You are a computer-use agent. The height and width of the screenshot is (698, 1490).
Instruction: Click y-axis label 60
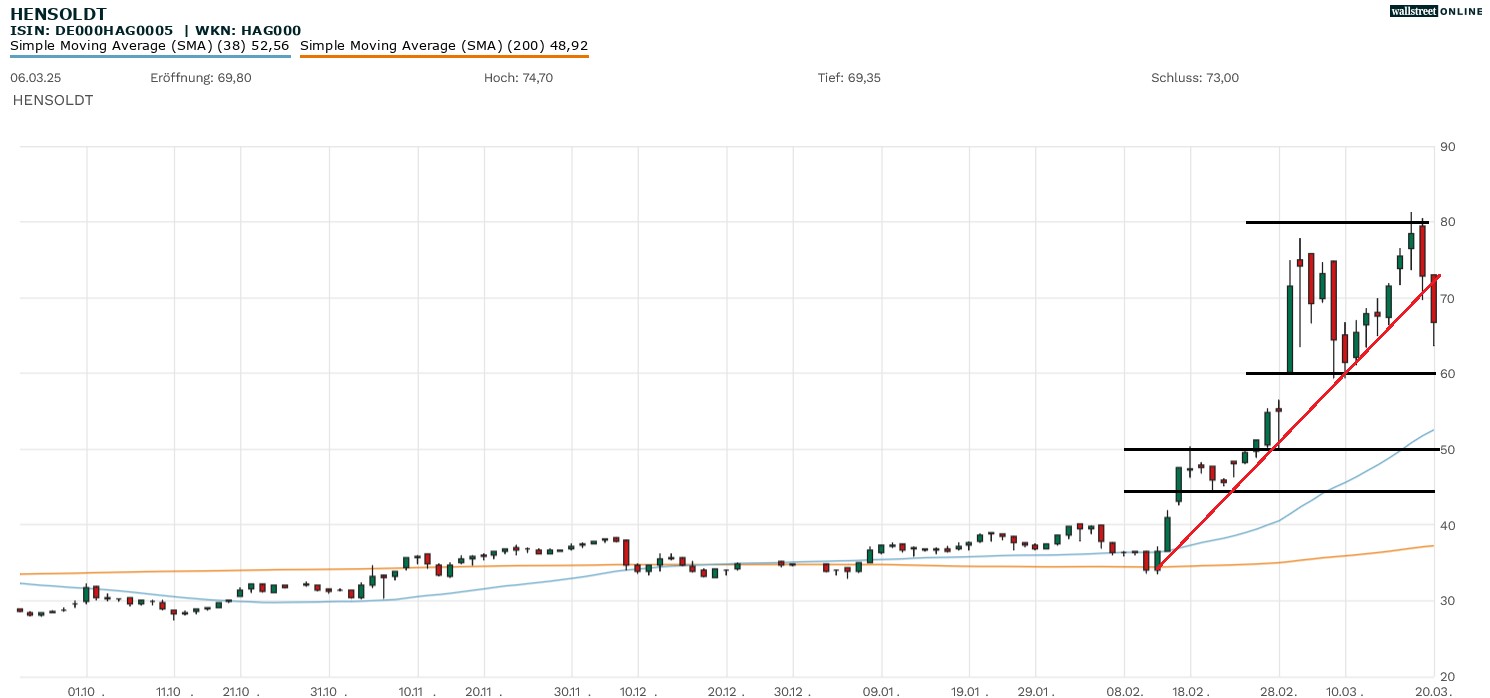pyautogui.click(x=1447, y=374)
